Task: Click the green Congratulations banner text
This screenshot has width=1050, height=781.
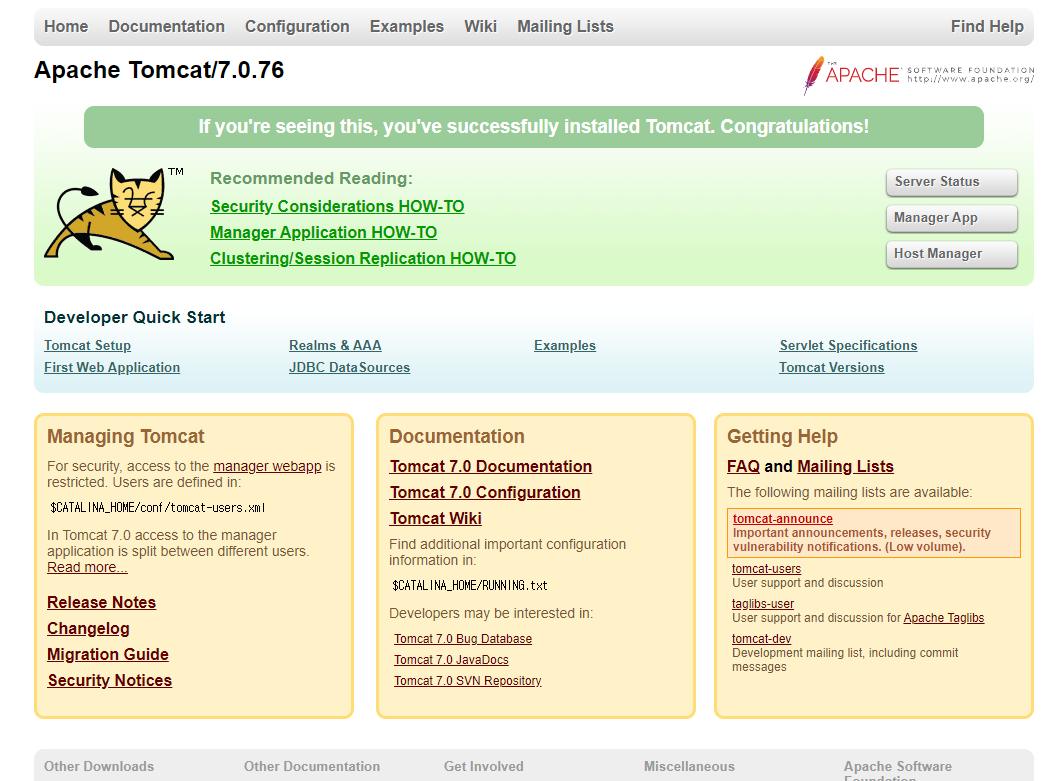Action: tap(534, 127)
